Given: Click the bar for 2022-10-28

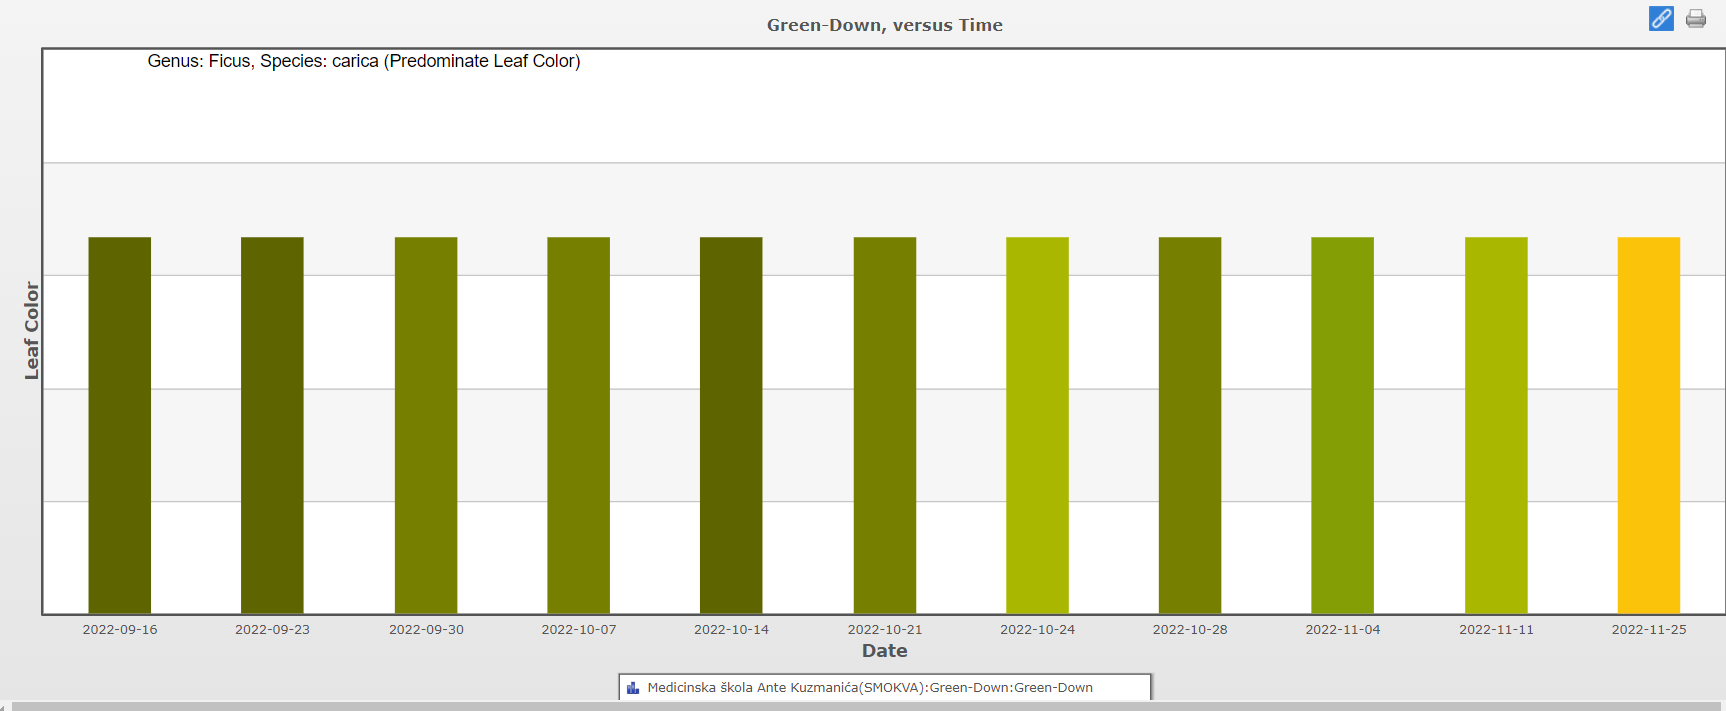Looking at the screenshot, I should tap(1190, 425).
